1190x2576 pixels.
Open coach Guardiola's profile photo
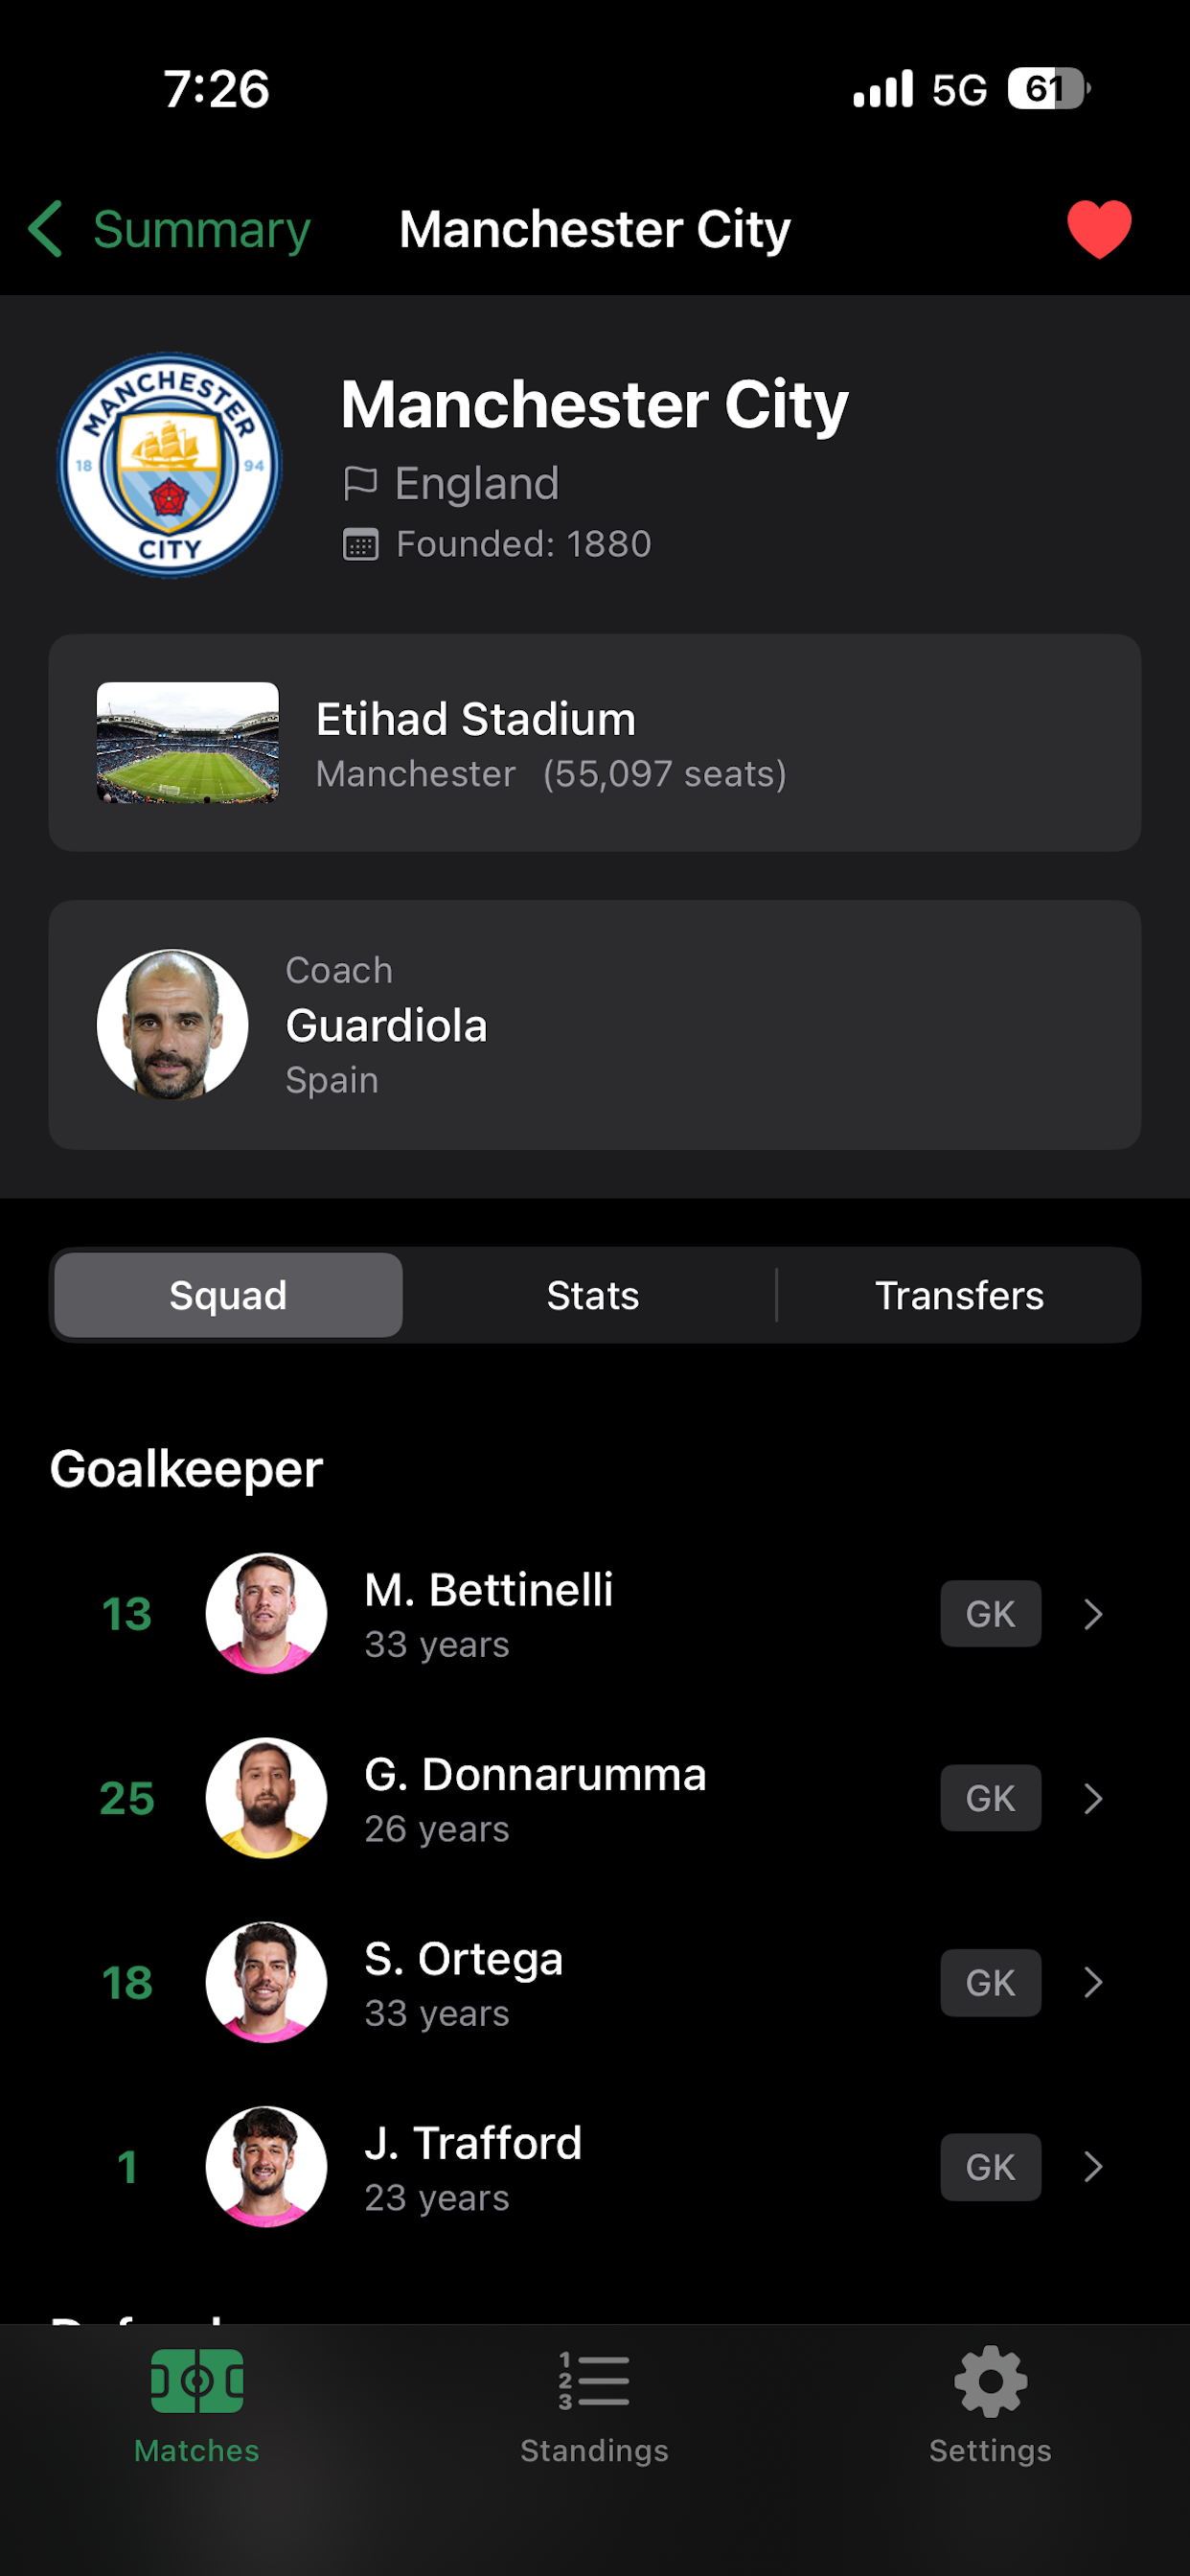pos(172,1024)
